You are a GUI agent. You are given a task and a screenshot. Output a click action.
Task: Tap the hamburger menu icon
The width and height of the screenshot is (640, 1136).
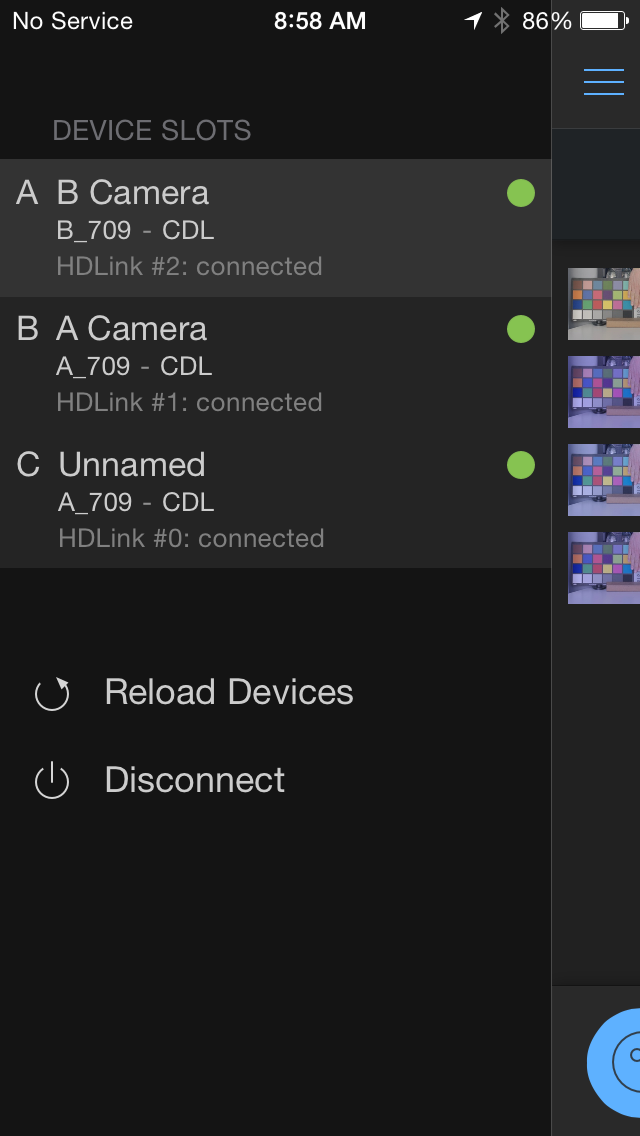click(604, 82)
